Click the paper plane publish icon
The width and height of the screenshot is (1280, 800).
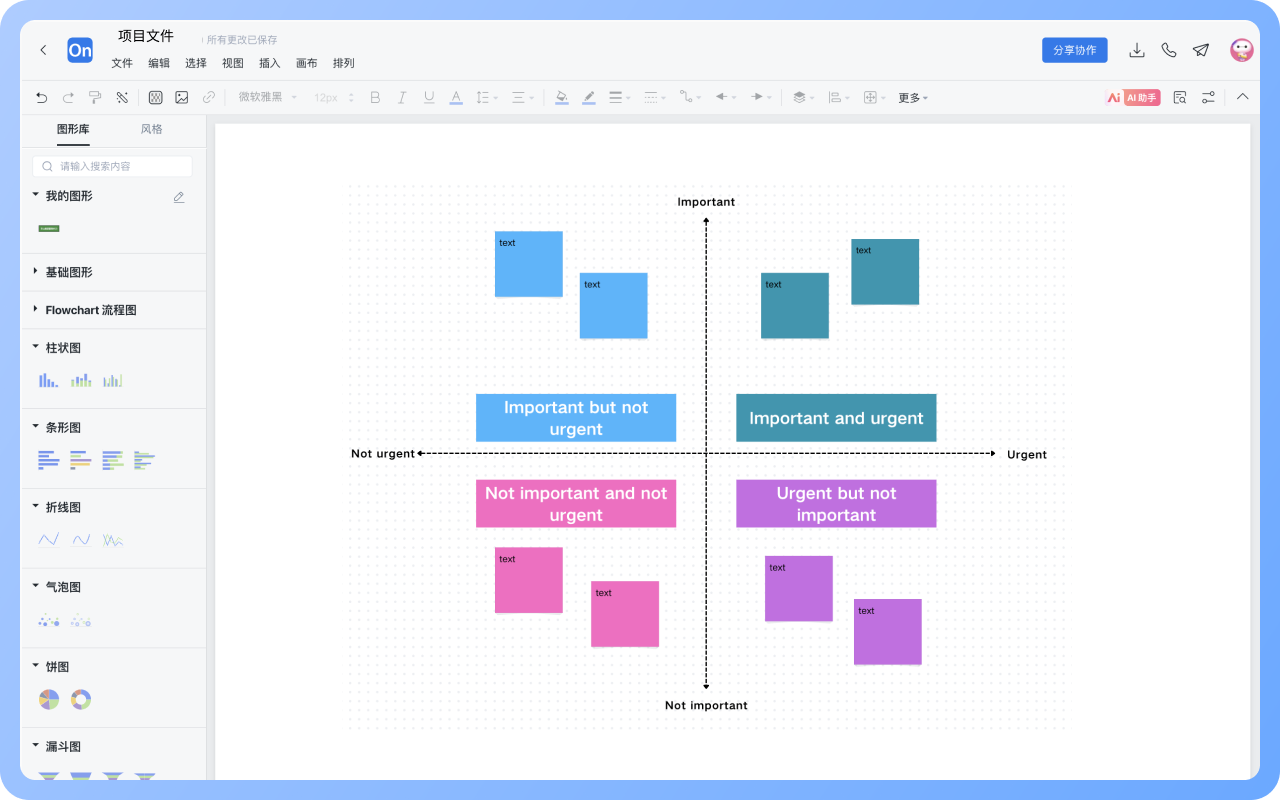pos(1201,50)
